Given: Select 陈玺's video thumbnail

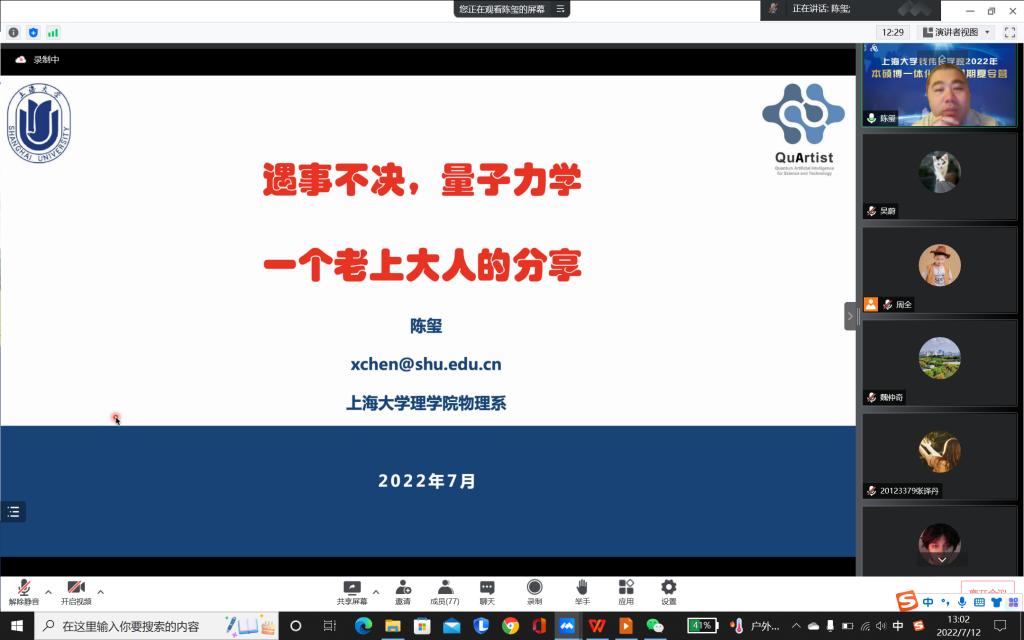Looking at the screenshot, I should coord(939,86).
